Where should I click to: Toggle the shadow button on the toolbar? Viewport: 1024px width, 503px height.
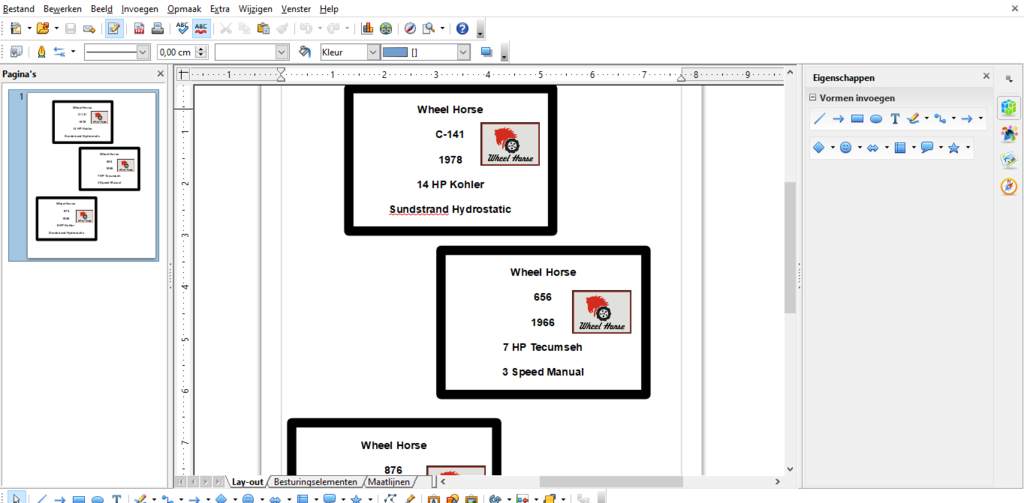pyautogui.click(x=487, y=52)
